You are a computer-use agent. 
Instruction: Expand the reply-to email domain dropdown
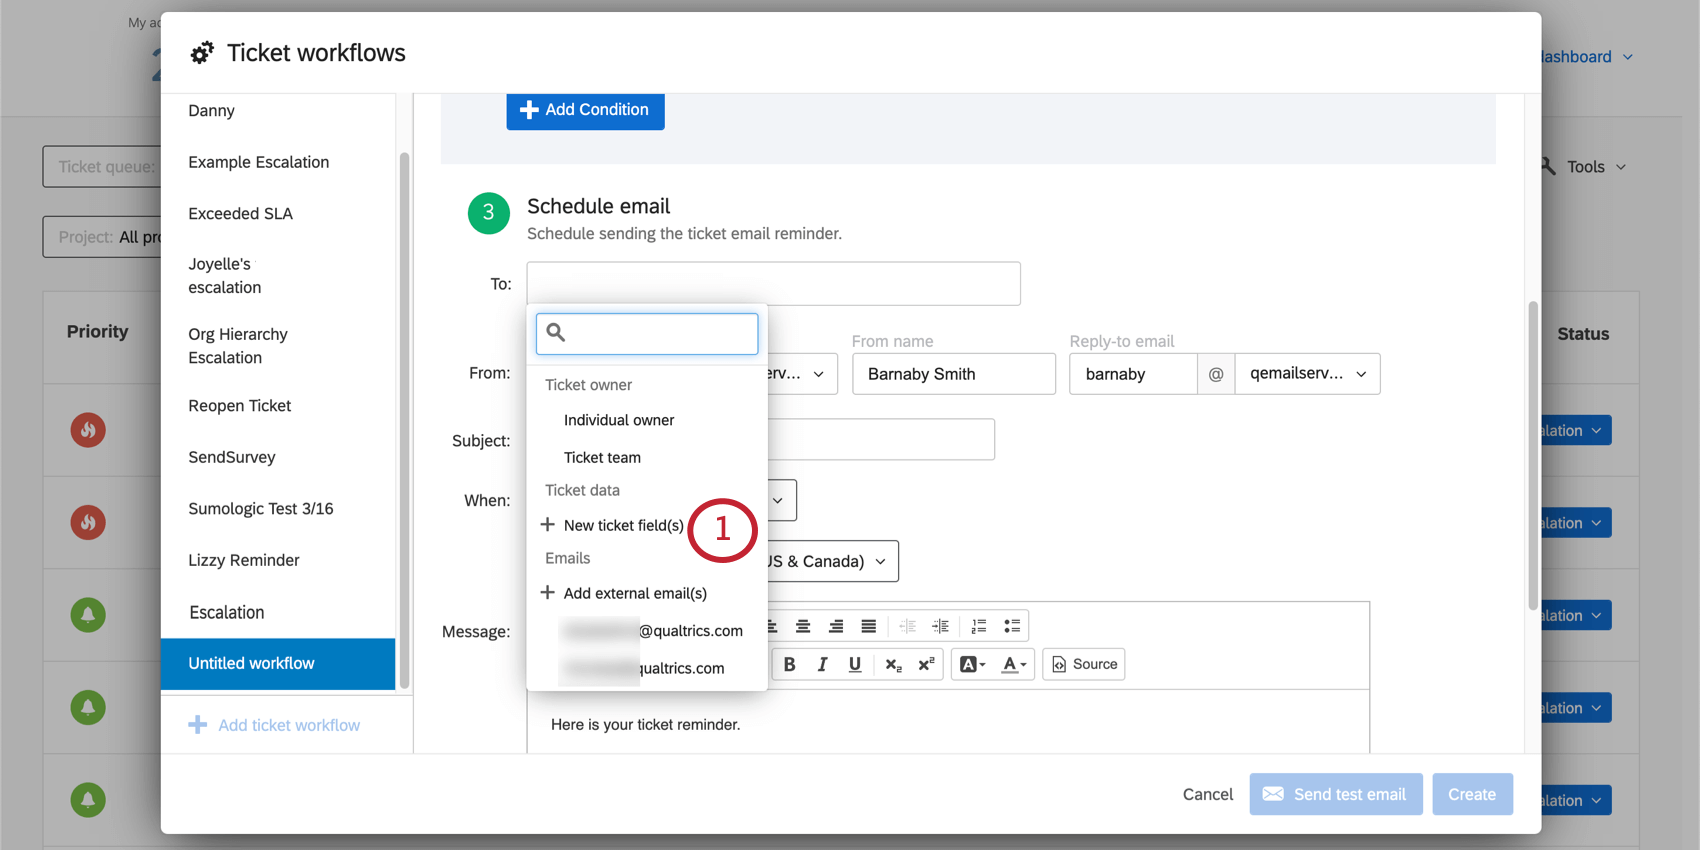(1307, 374)
